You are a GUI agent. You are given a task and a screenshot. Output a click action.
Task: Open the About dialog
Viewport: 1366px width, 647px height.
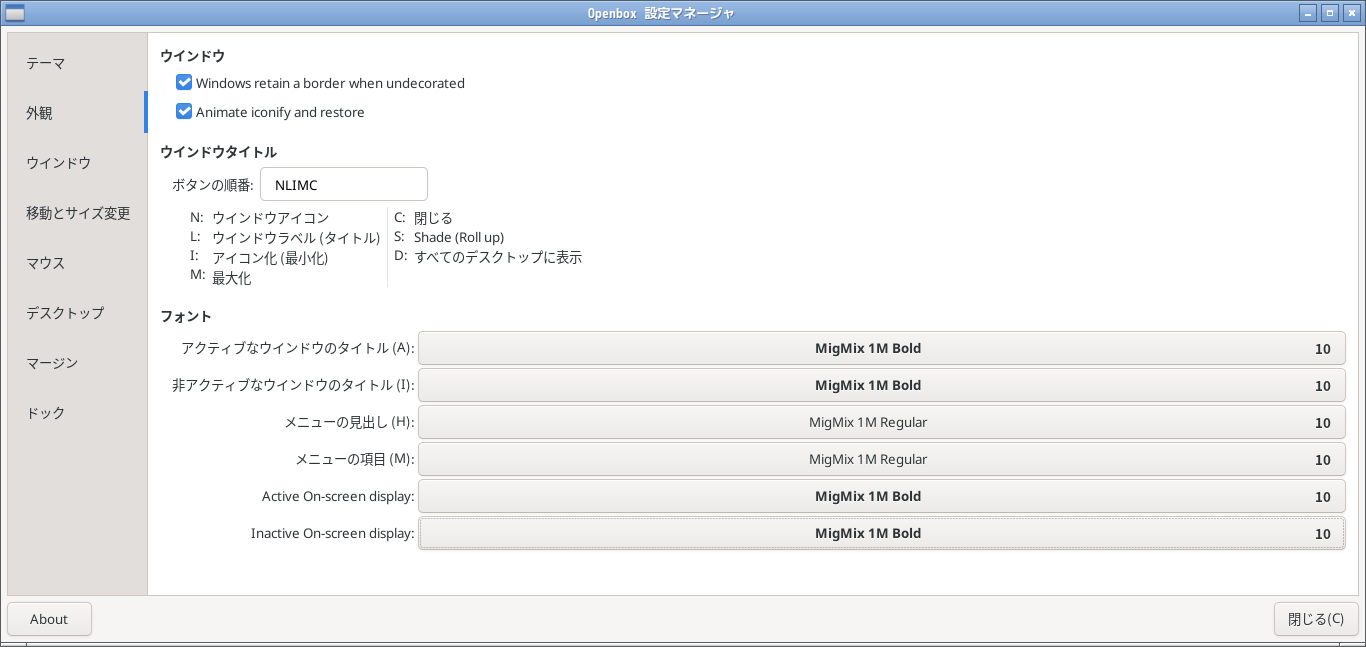point(49,619)
